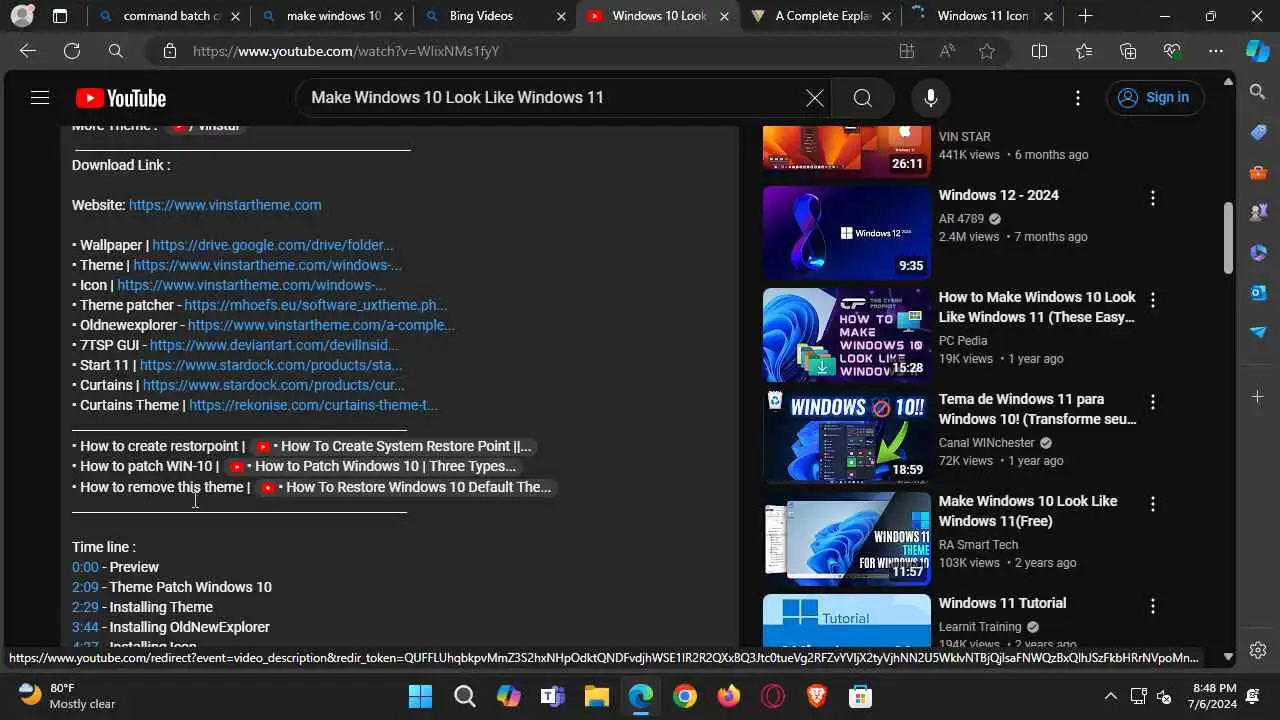Screen dimensions: 1280x720
Task: Add this page to favorites star
Action: pyautogui.click(x=987, y=51)
